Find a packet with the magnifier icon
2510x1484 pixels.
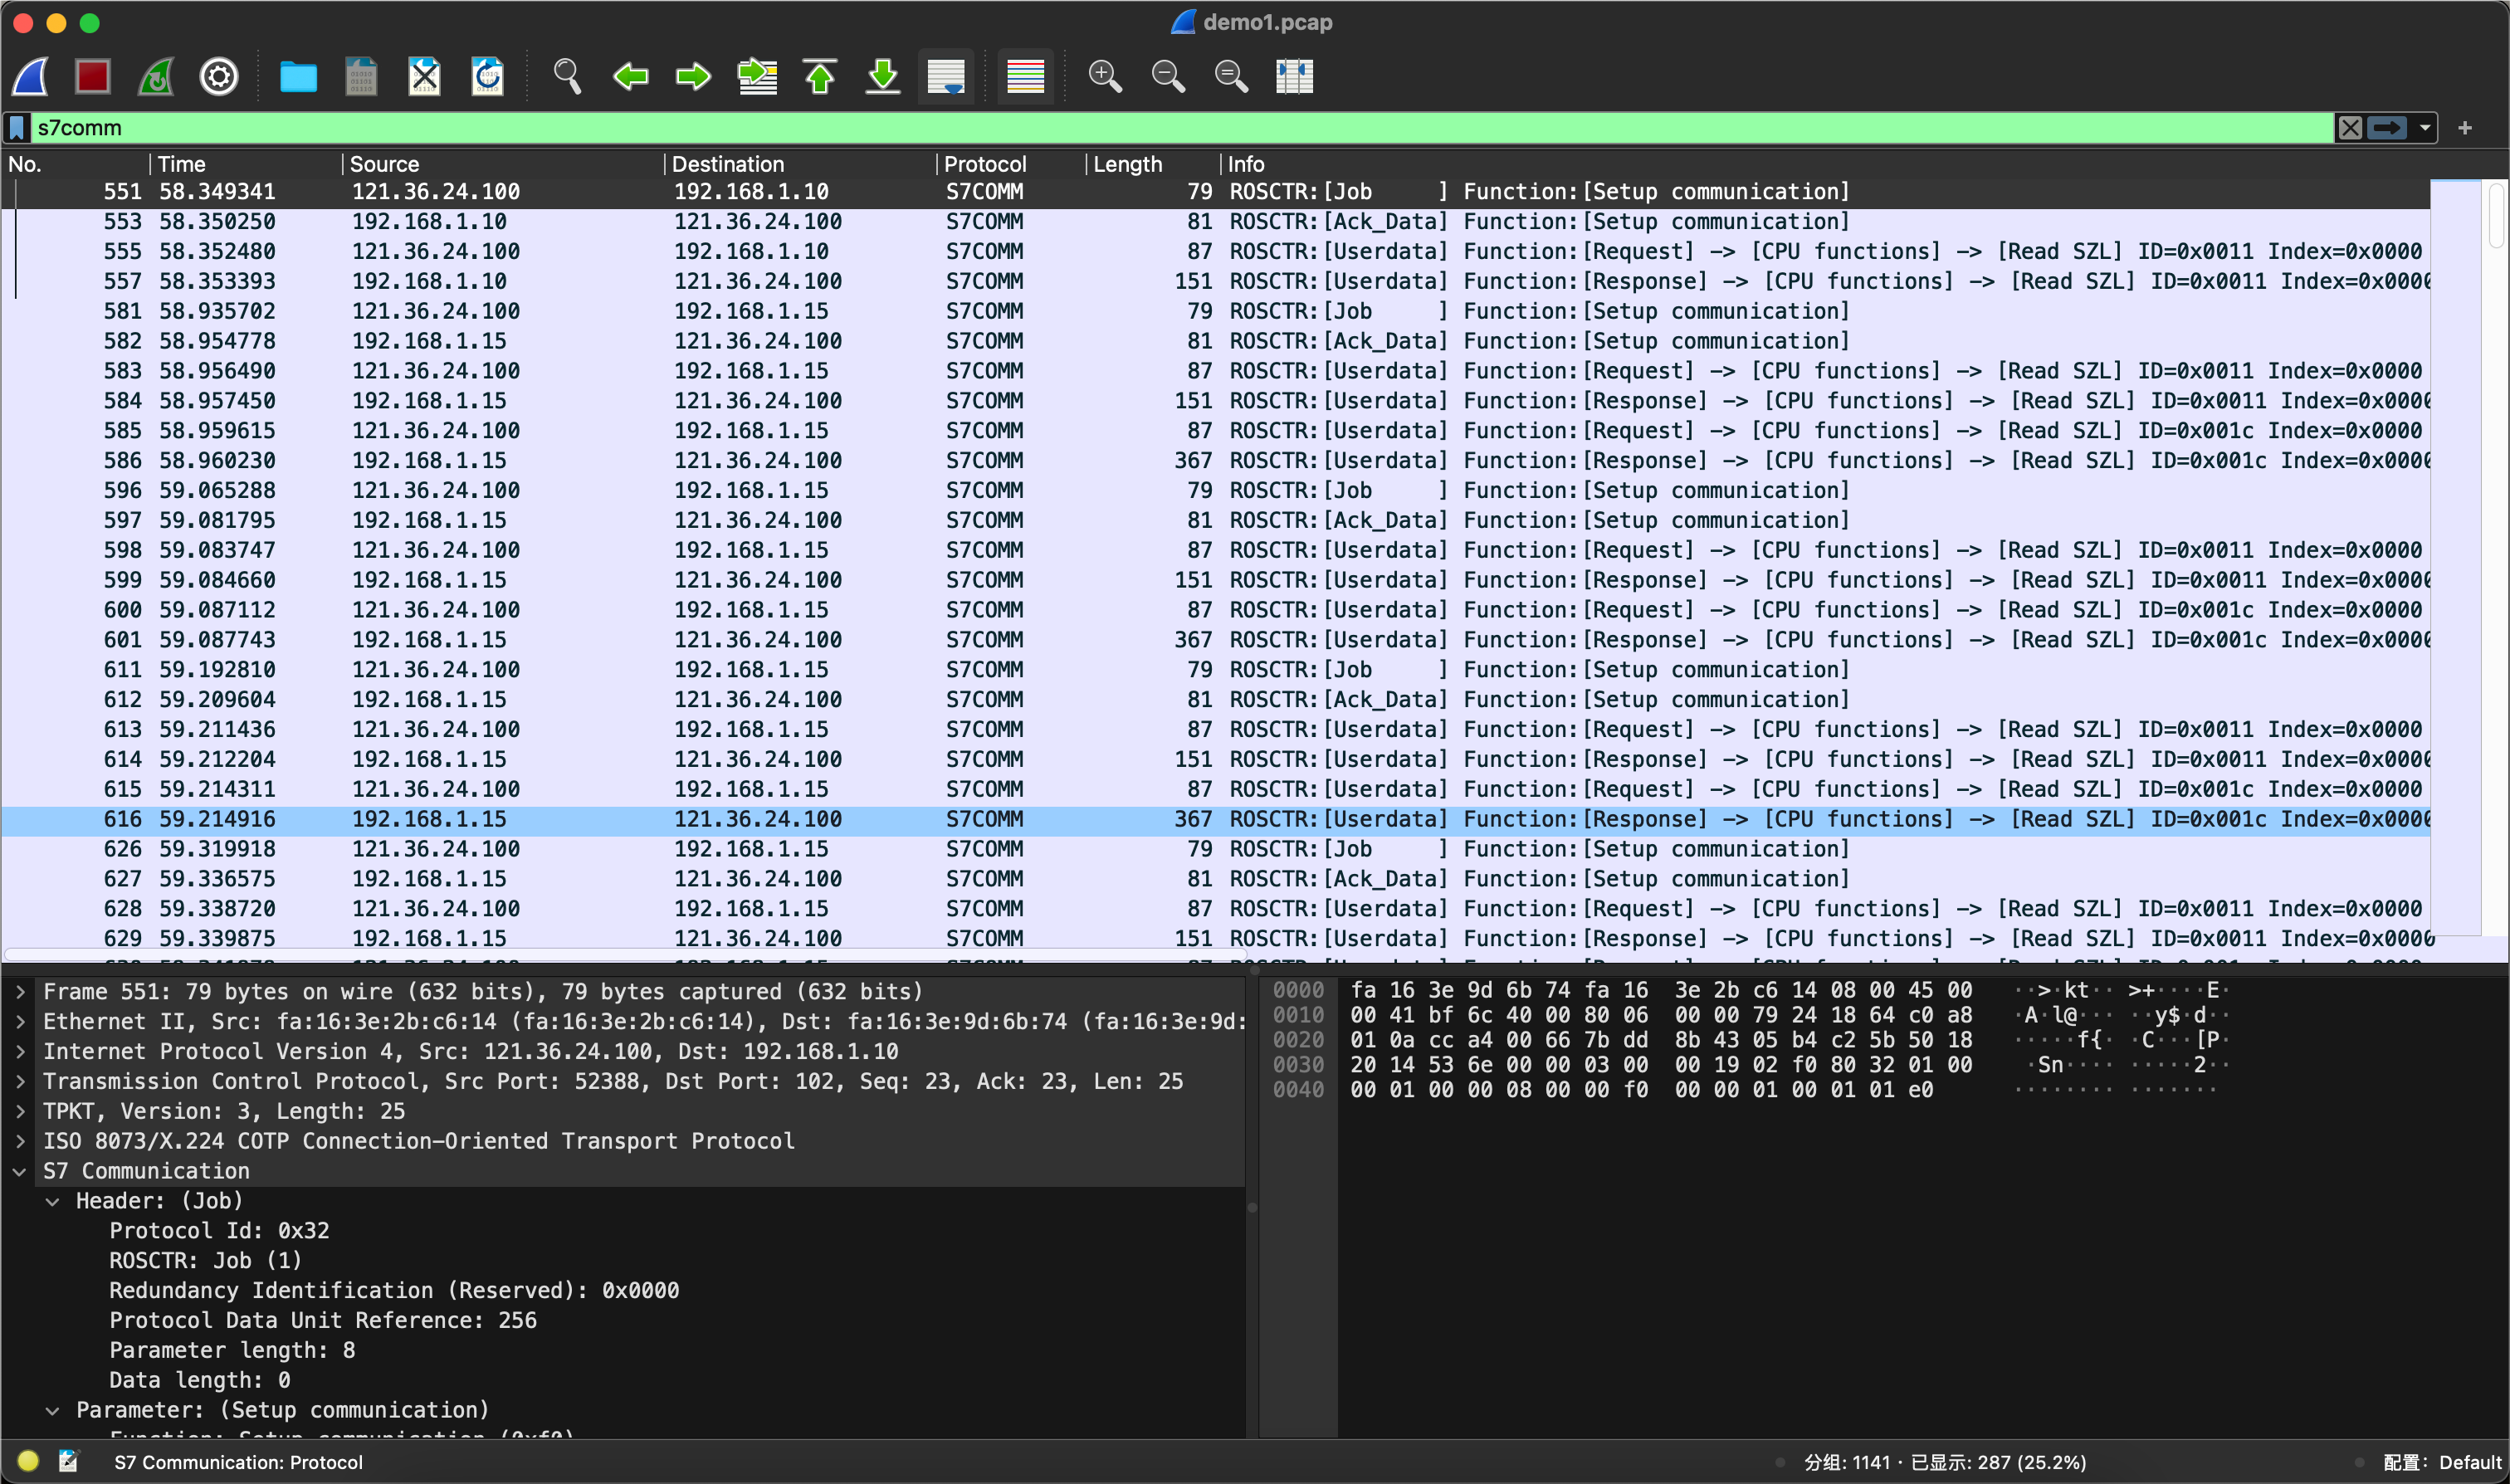[567, 76]
